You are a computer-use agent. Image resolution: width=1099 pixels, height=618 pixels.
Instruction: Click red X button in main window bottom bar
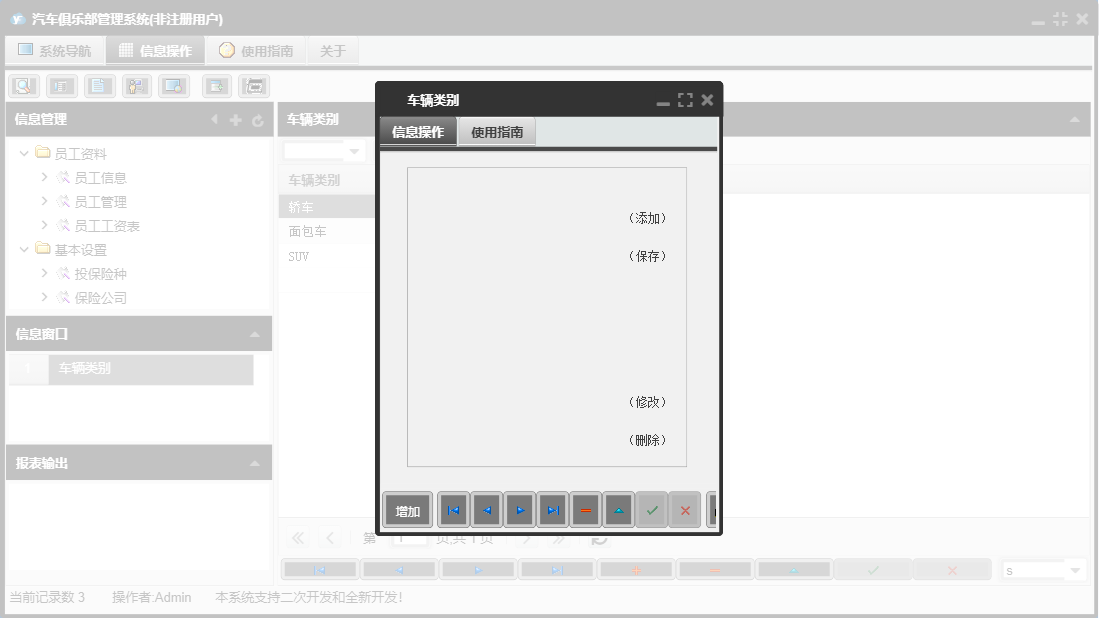click(953, 570)
